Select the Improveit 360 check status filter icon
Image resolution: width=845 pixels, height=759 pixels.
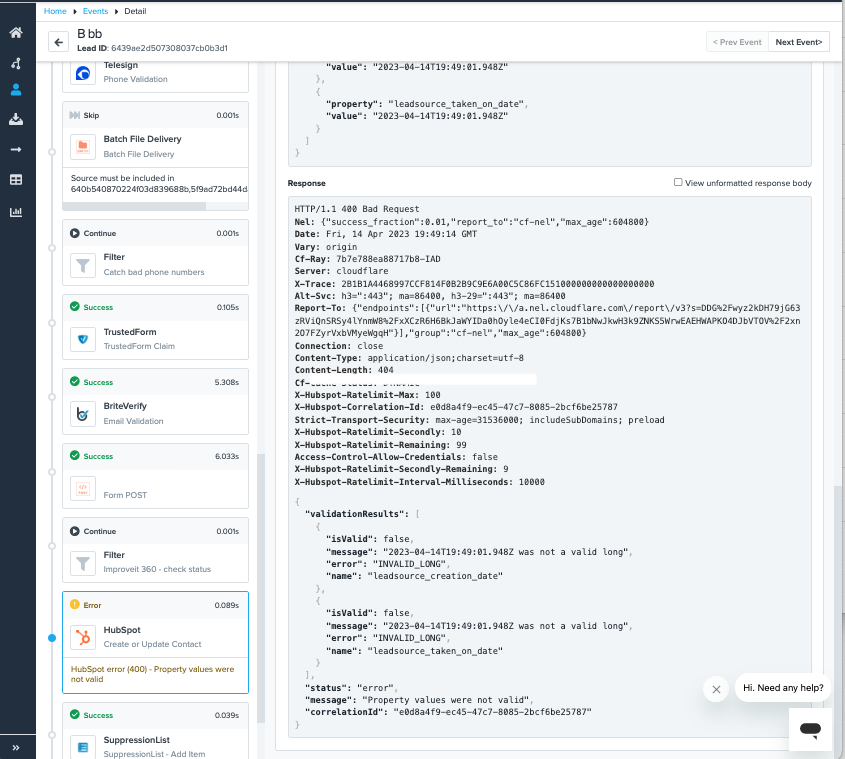point(83,563)
